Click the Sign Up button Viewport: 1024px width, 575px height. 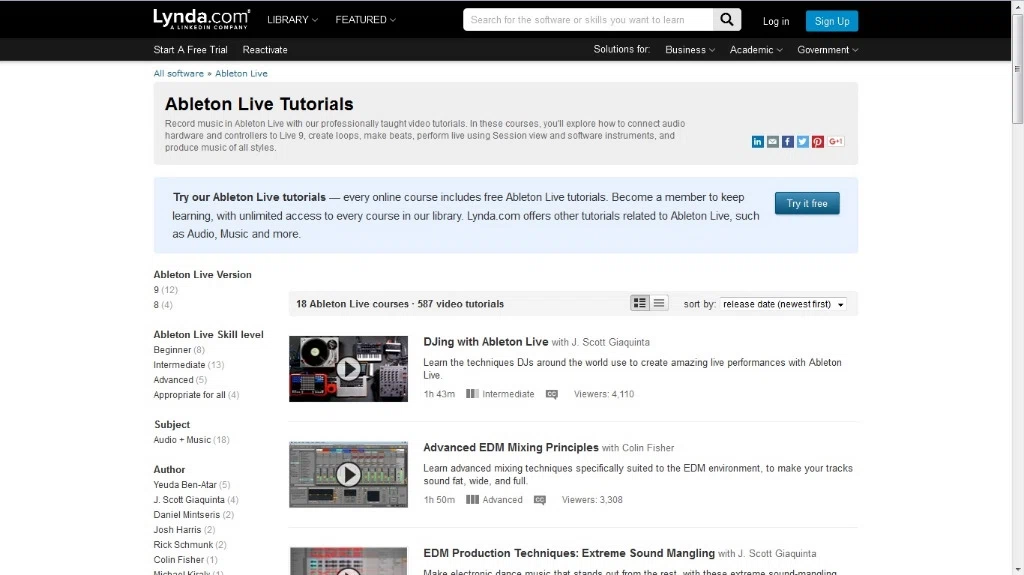(x=831, y=21)
